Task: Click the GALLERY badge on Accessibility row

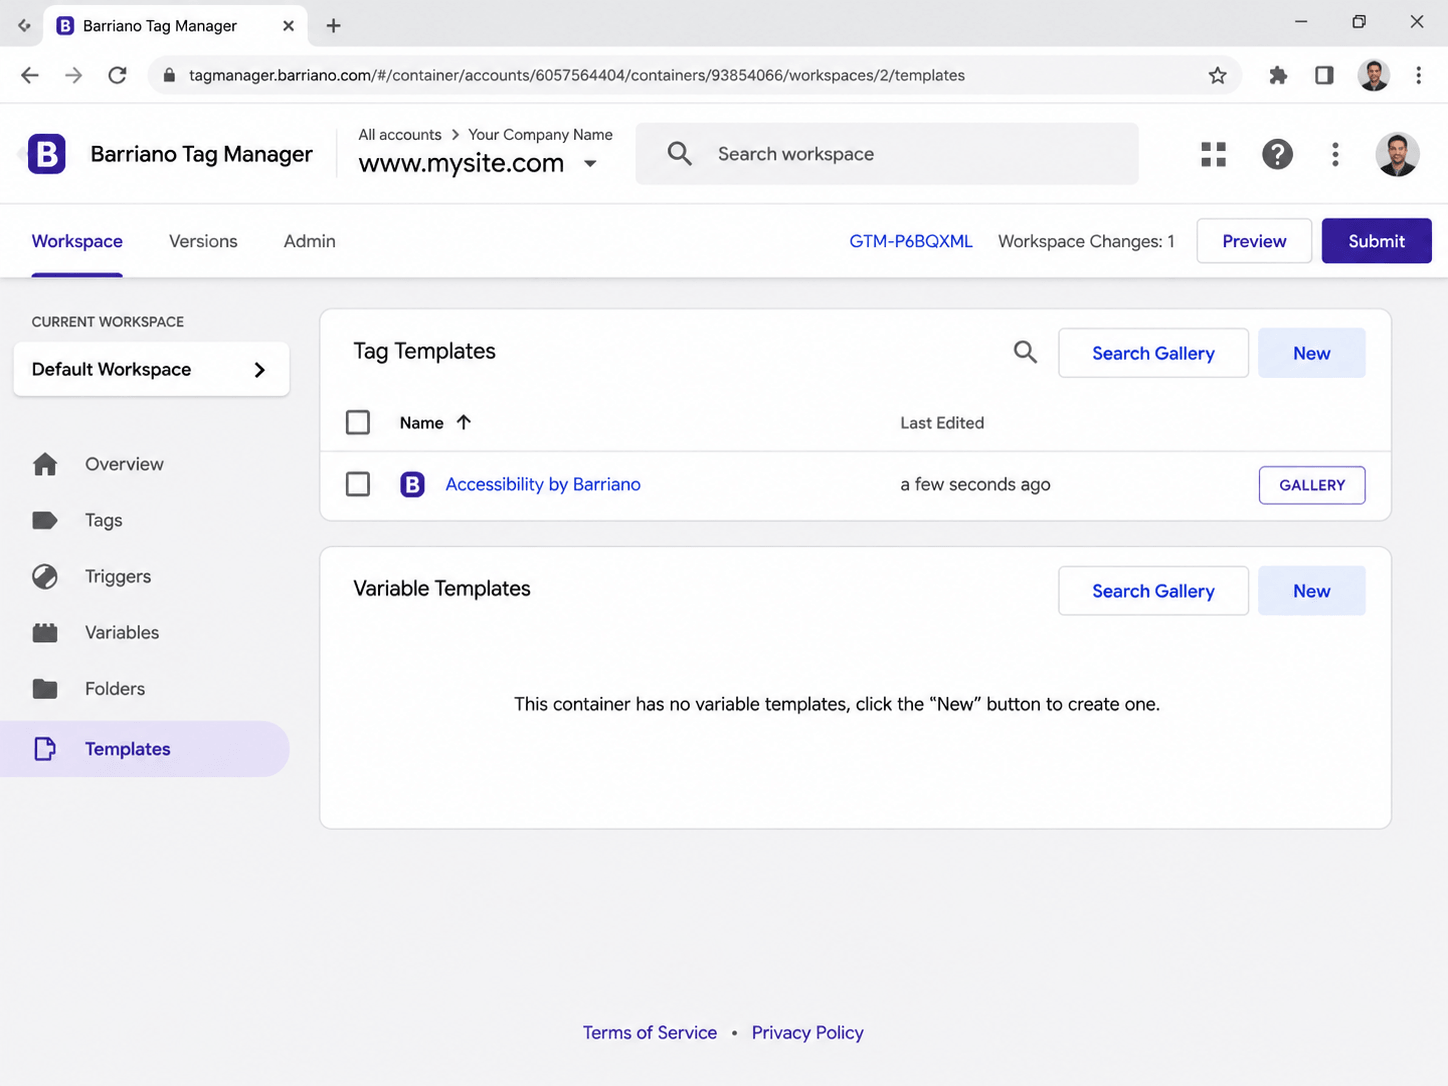Action: coord(1312,485)
